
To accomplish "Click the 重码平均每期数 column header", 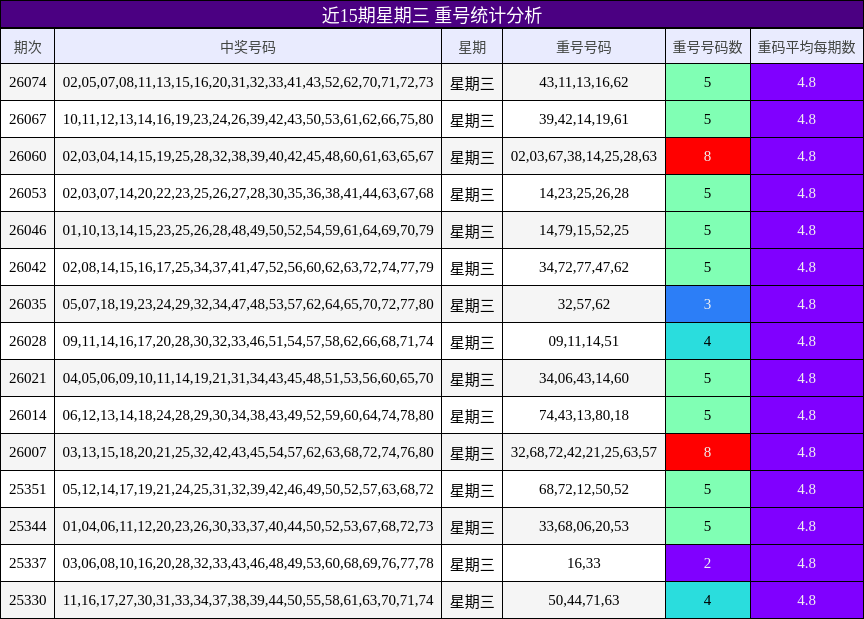I will point(807,46).
